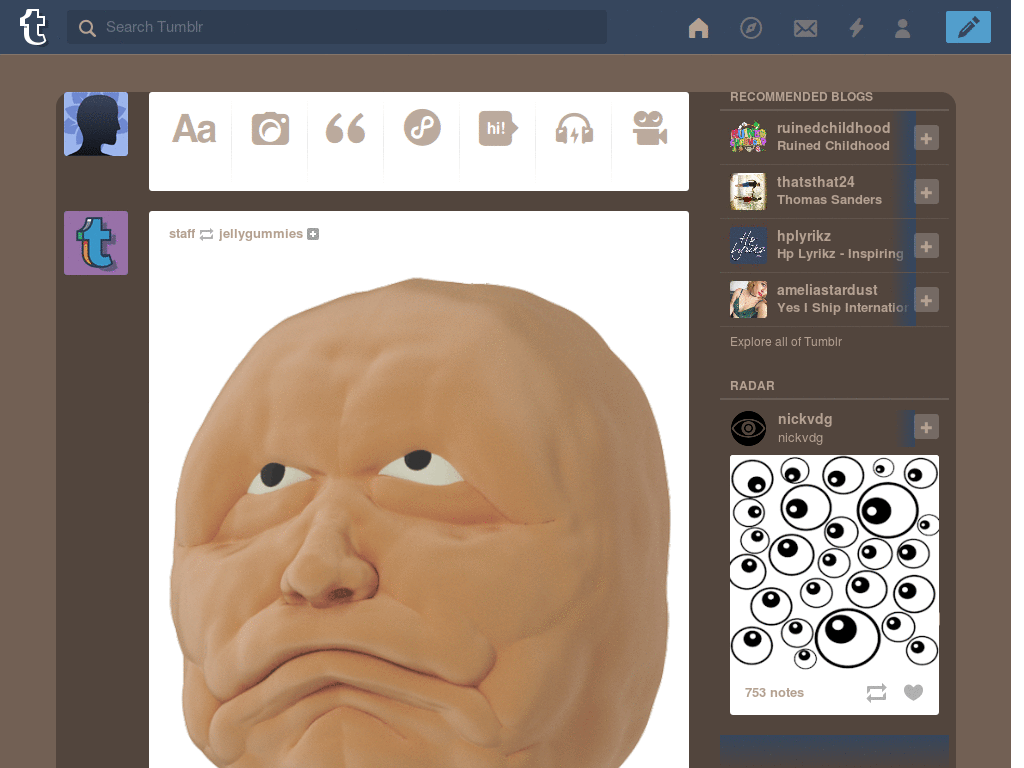The width and height of the screenshot is (1024, 768).
Task: Open the Home dashboard icon
Action: (x=698, y=28)
